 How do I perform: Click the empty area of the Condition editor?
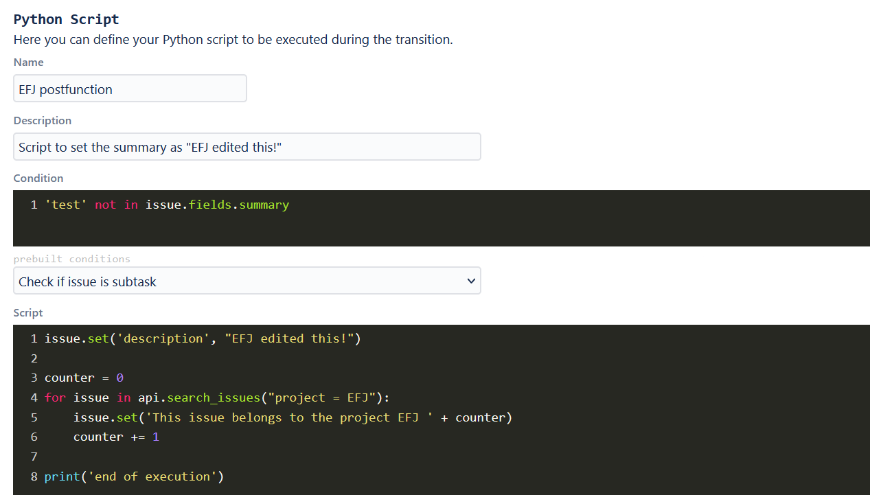[x=441, y=230]
